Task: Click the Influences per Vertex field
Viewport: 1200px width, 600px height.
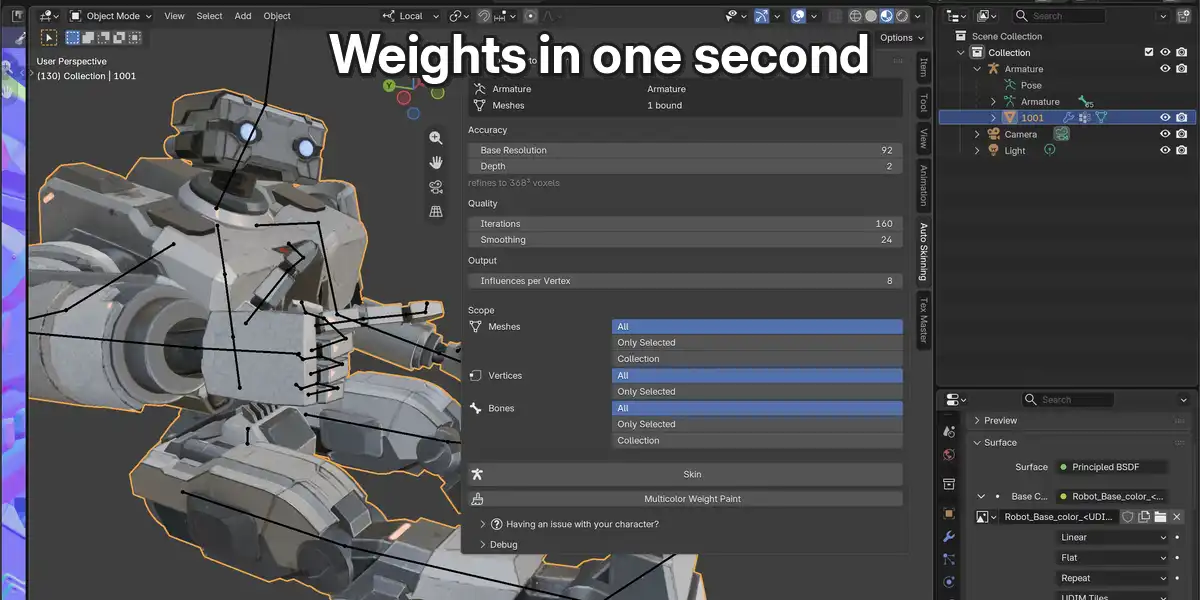Action: tap(685, 281)
